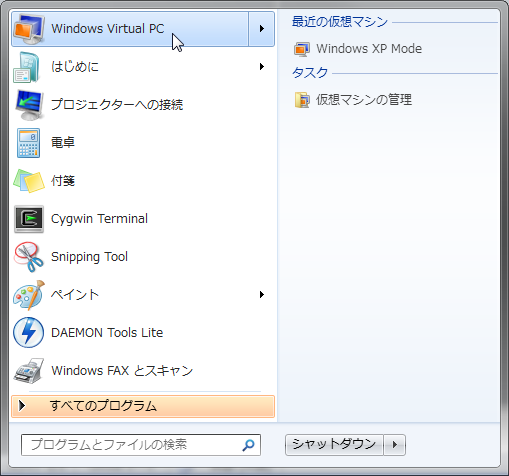Click the Cygwin Terminal icon
Screen dimensions: 509x476
29,219
